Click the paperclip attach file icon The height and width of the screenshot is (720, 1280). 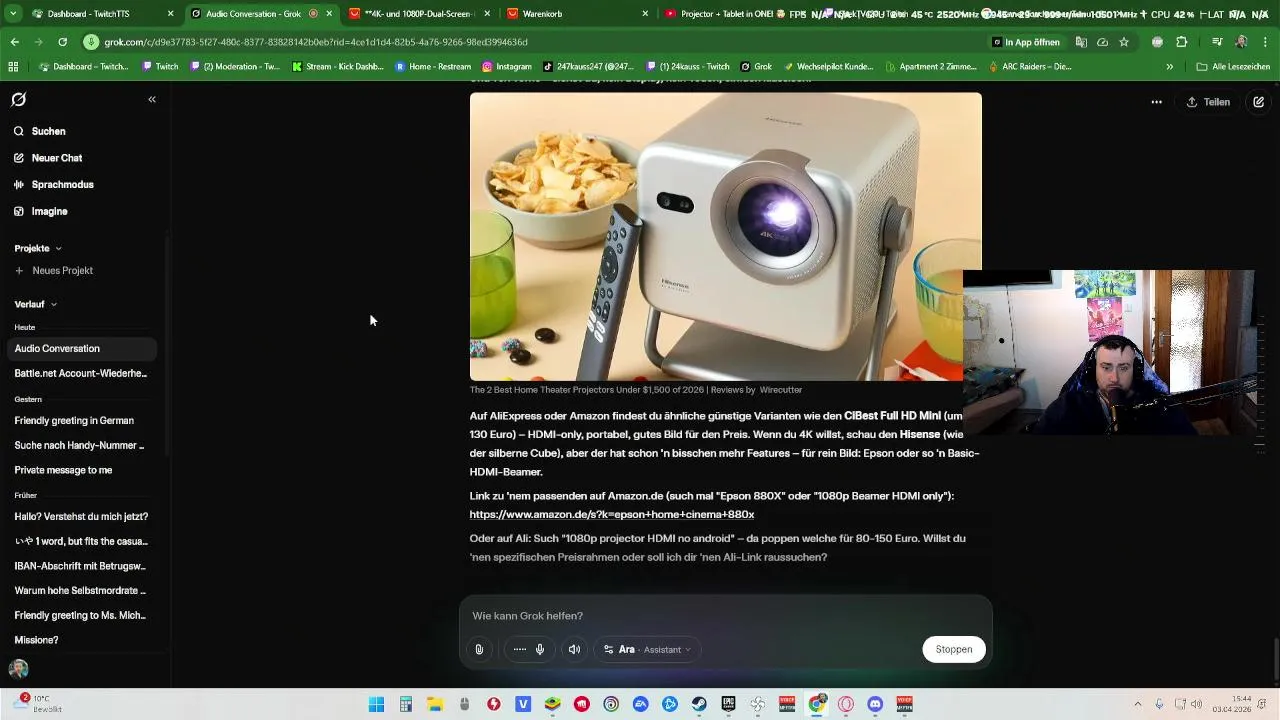479,650
